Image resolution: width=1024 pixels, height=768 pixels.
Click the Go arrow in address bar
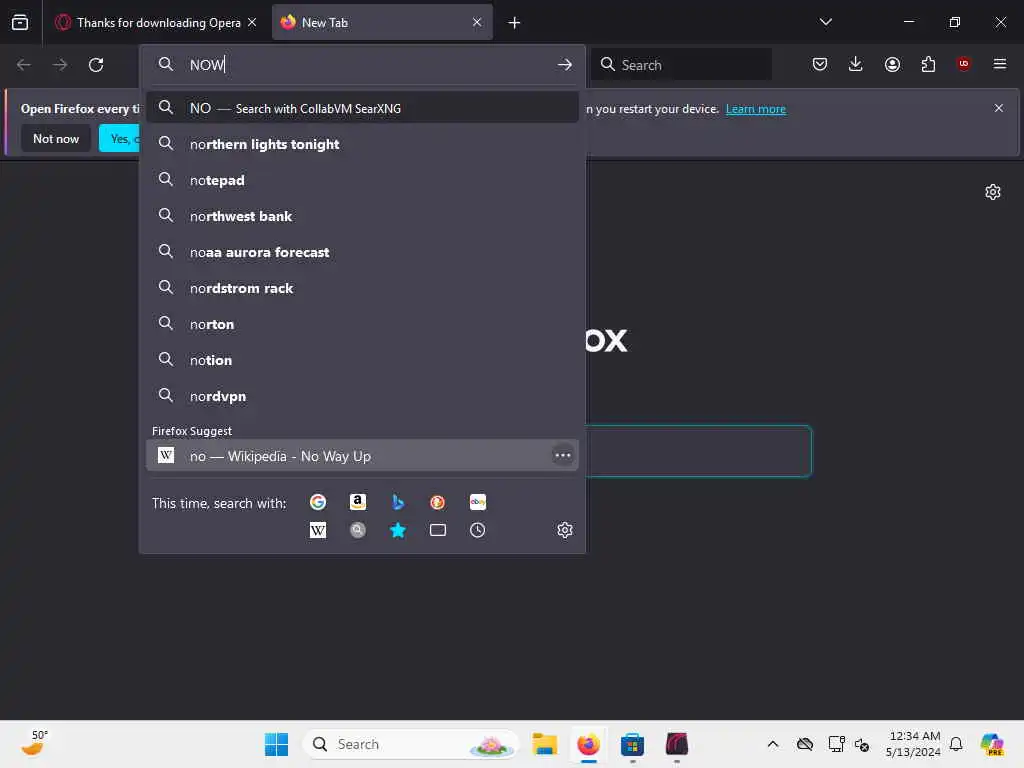[x=565, y=65]
